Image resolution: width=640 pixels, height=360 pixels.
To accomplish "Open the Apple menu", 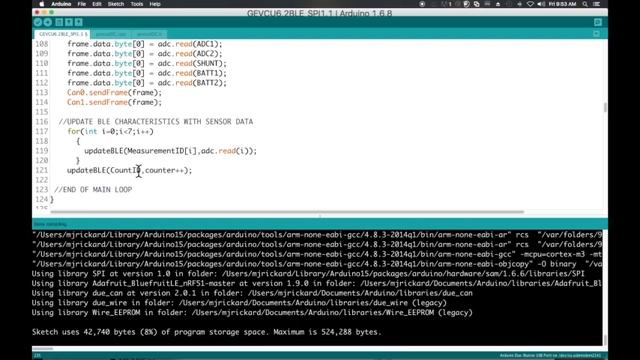I will pos(42,4).
